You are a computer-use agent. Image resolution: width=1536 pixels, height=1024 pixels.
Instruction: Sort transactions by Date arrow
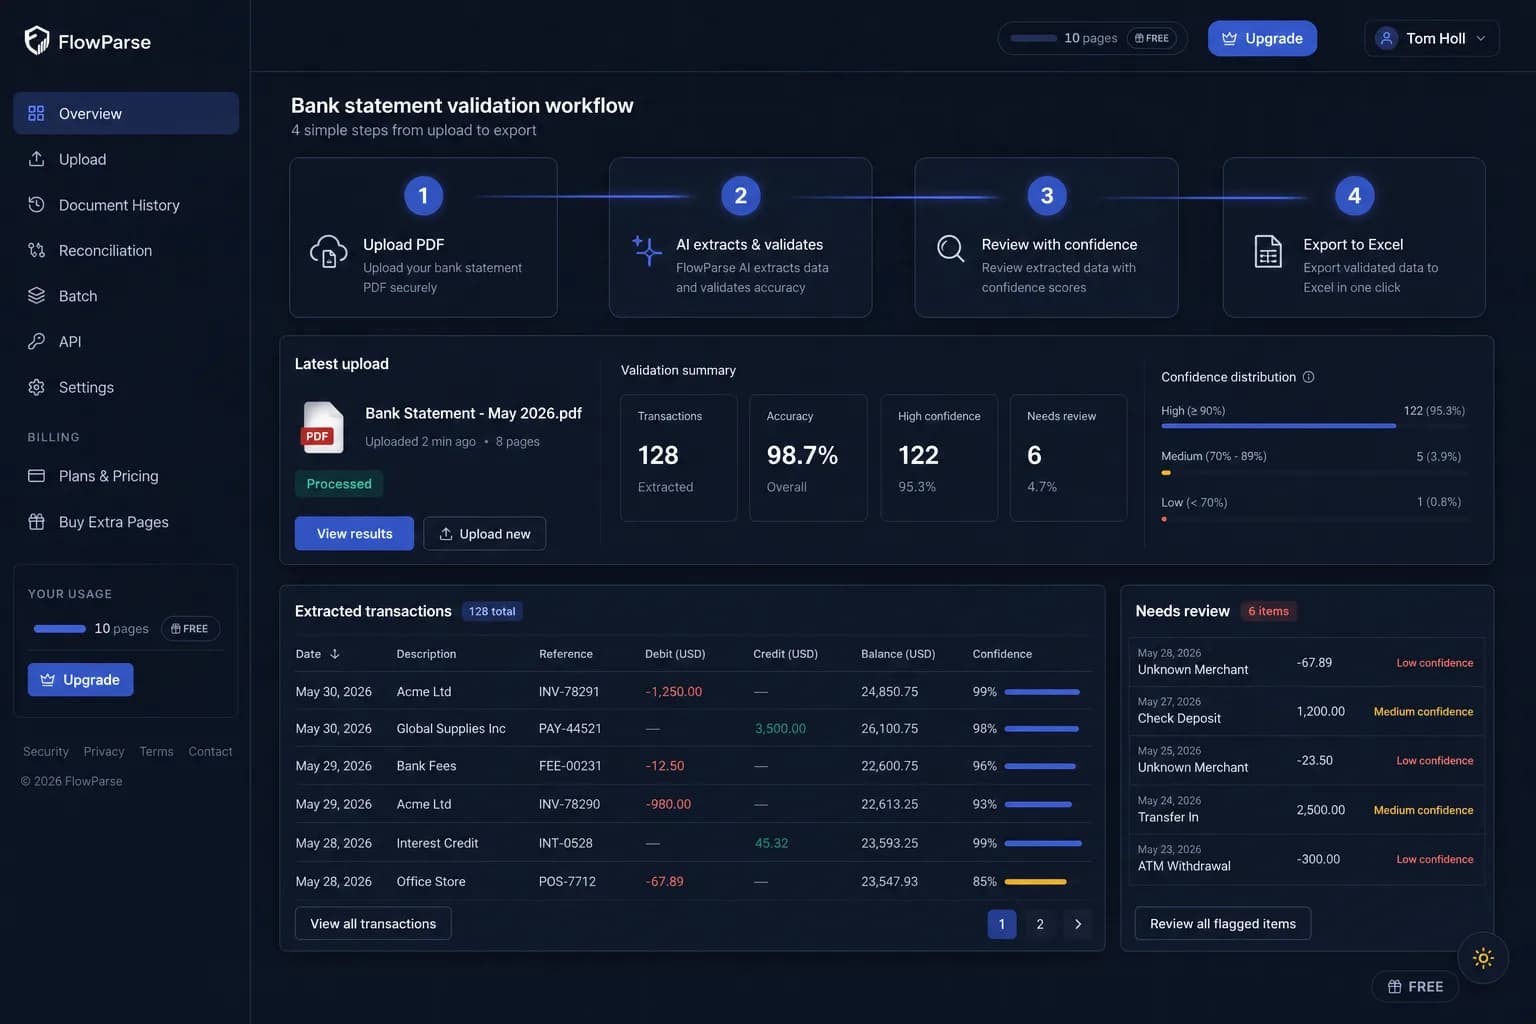[335, 654]
